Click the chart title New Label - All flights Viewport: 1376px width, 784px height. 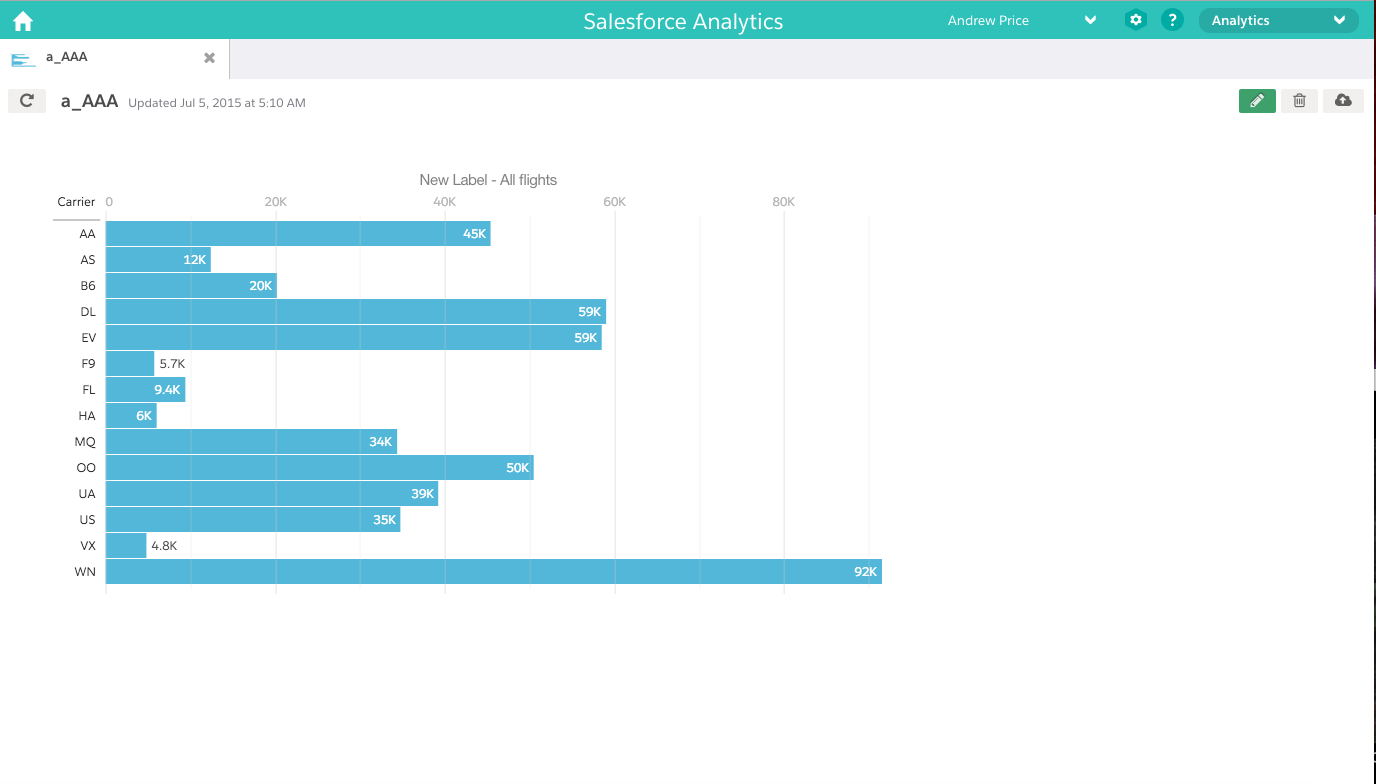tap(488, 180)
